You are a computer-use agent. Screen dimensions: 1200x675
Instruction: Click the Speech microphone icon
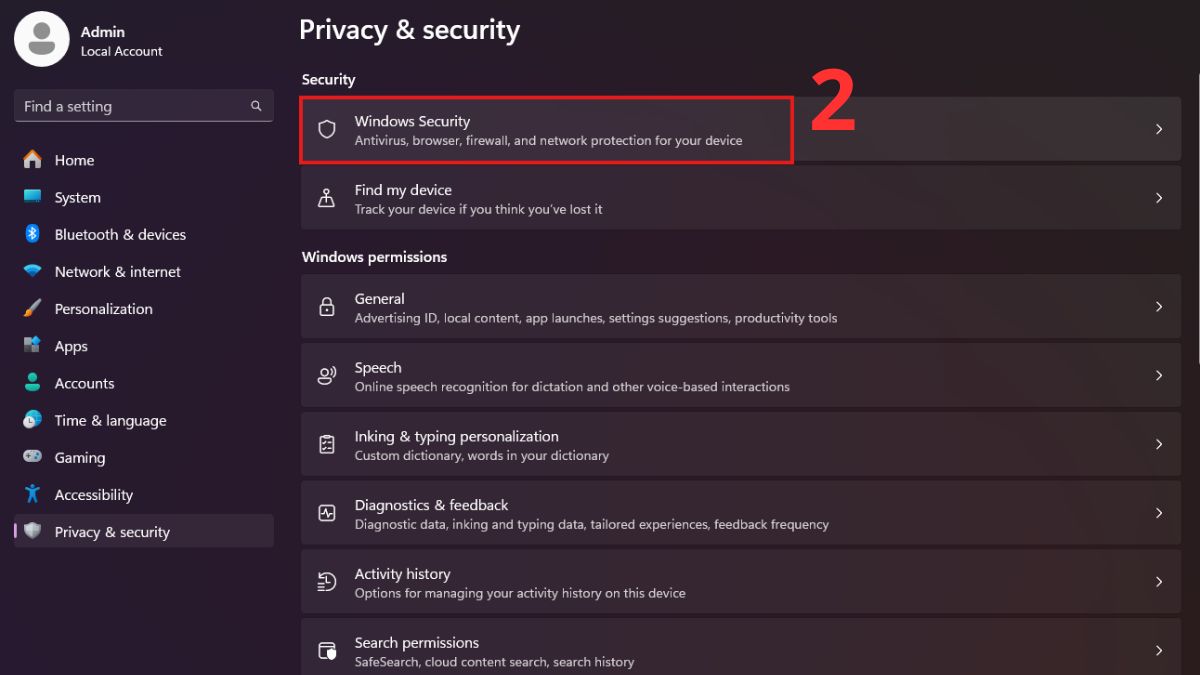coord(326,375)
